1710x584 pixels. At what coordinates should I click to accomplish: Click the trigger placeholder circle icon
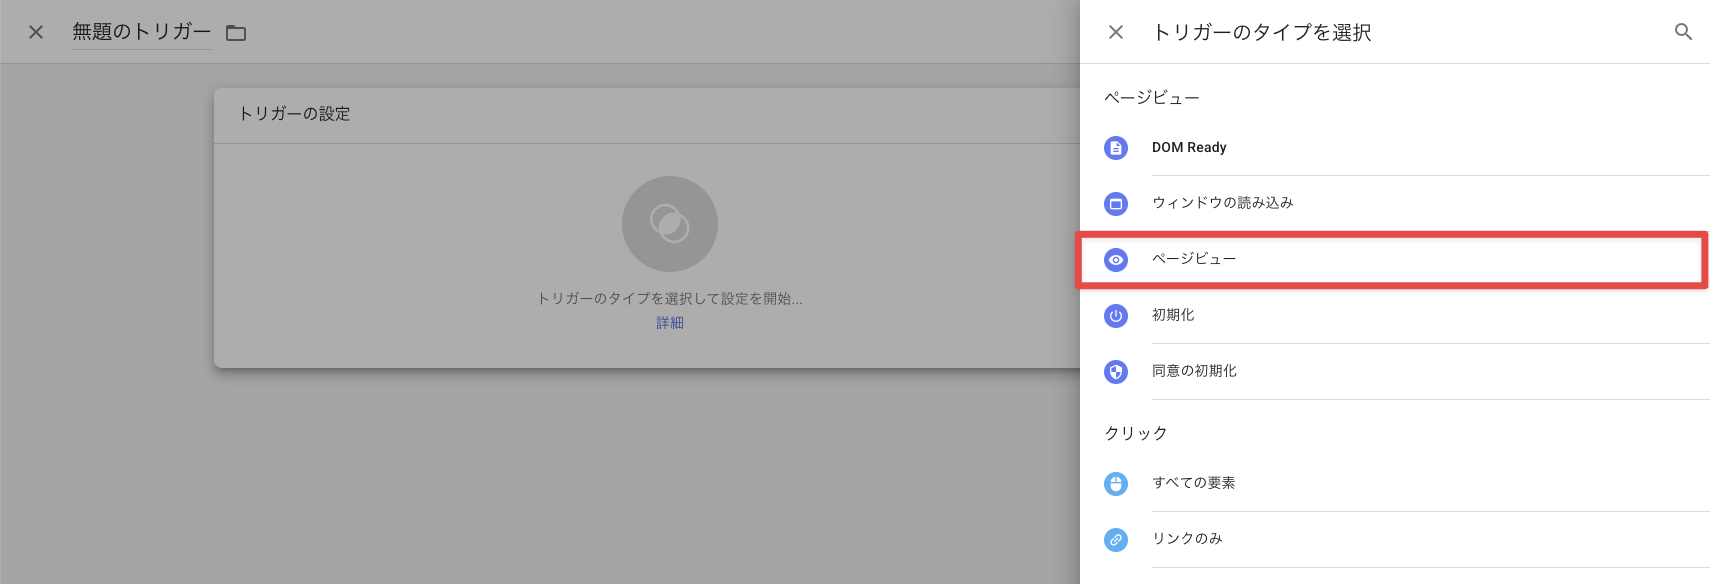(669, 224)
